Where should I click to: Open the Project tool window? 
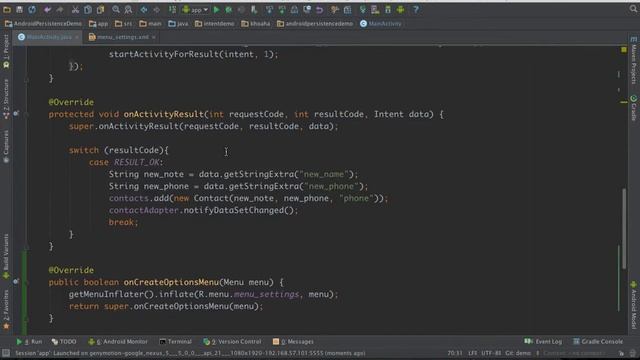[6, 51]
